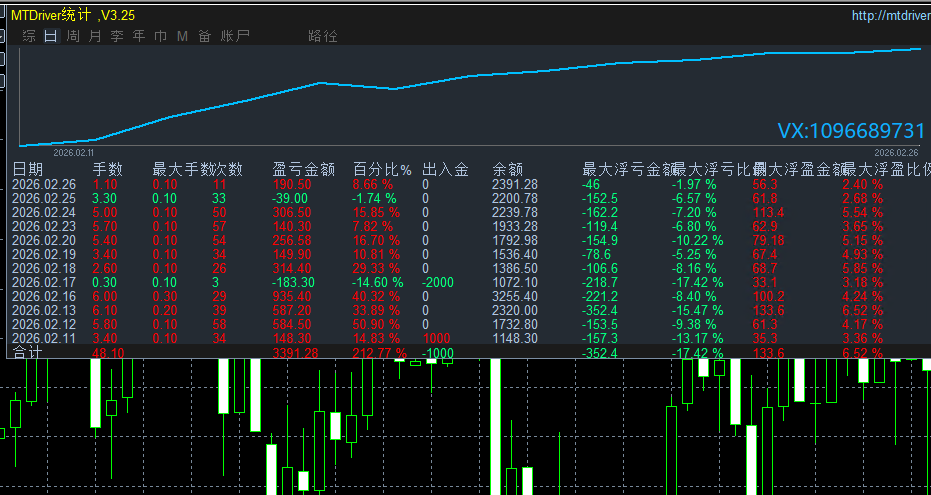Open the http://mtdriver website link
This screenshot has height=495, width=931.
coord(890,15)
